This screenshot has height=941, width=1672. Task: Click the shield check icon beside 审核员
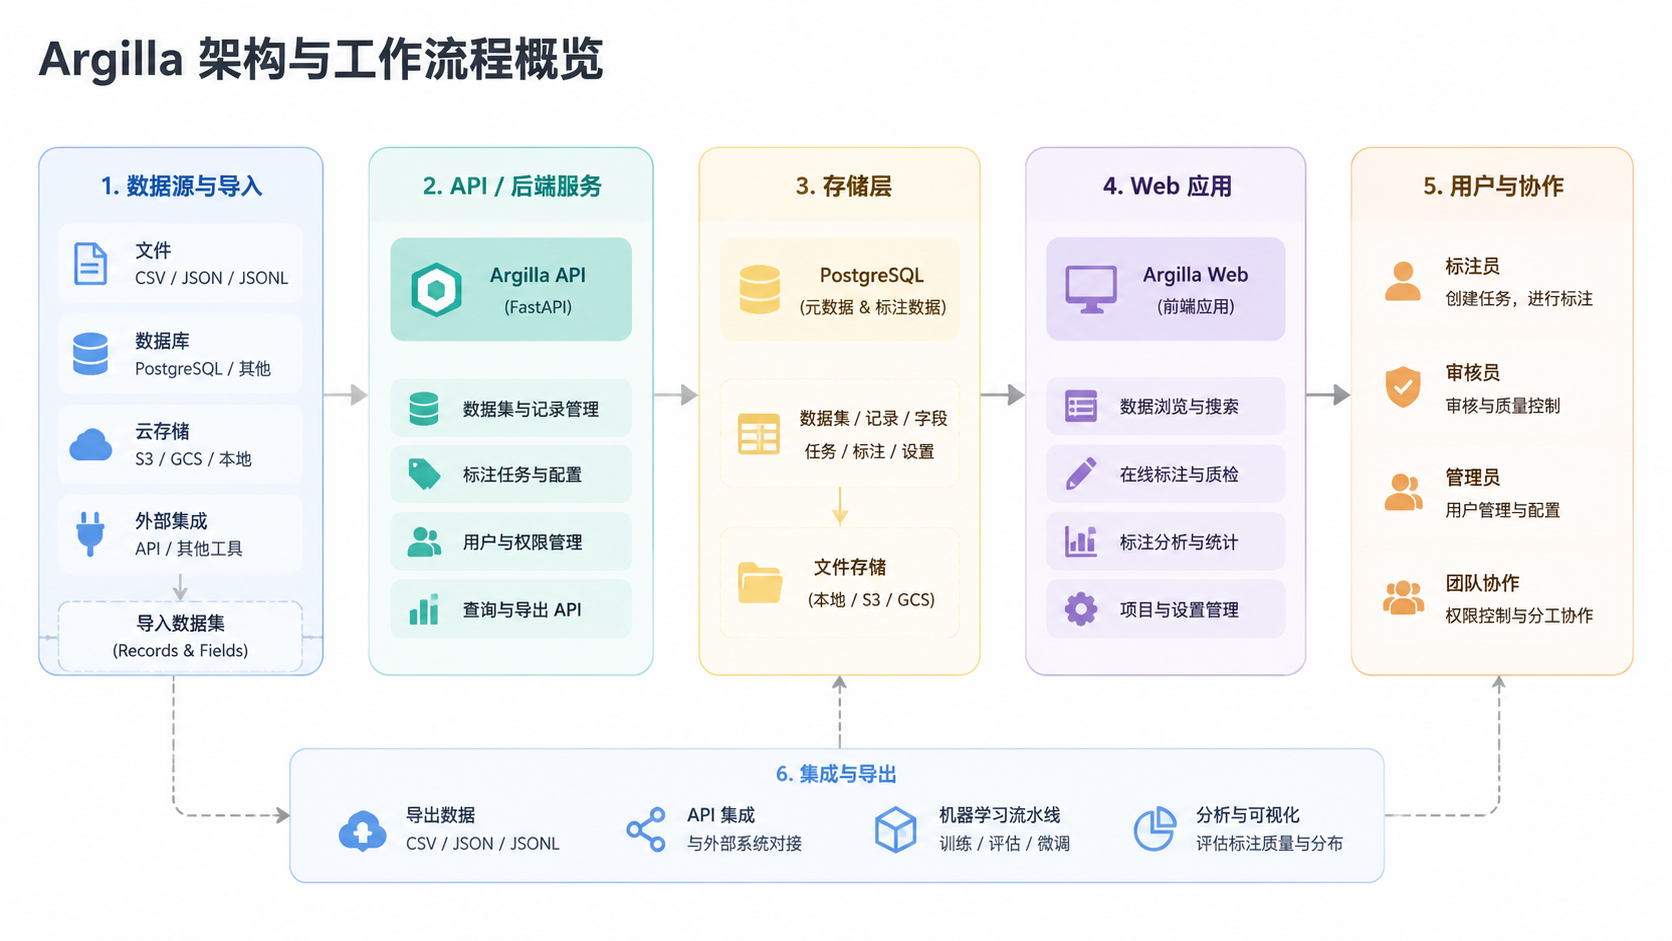pyautogui.click(x=1403, y=387)
